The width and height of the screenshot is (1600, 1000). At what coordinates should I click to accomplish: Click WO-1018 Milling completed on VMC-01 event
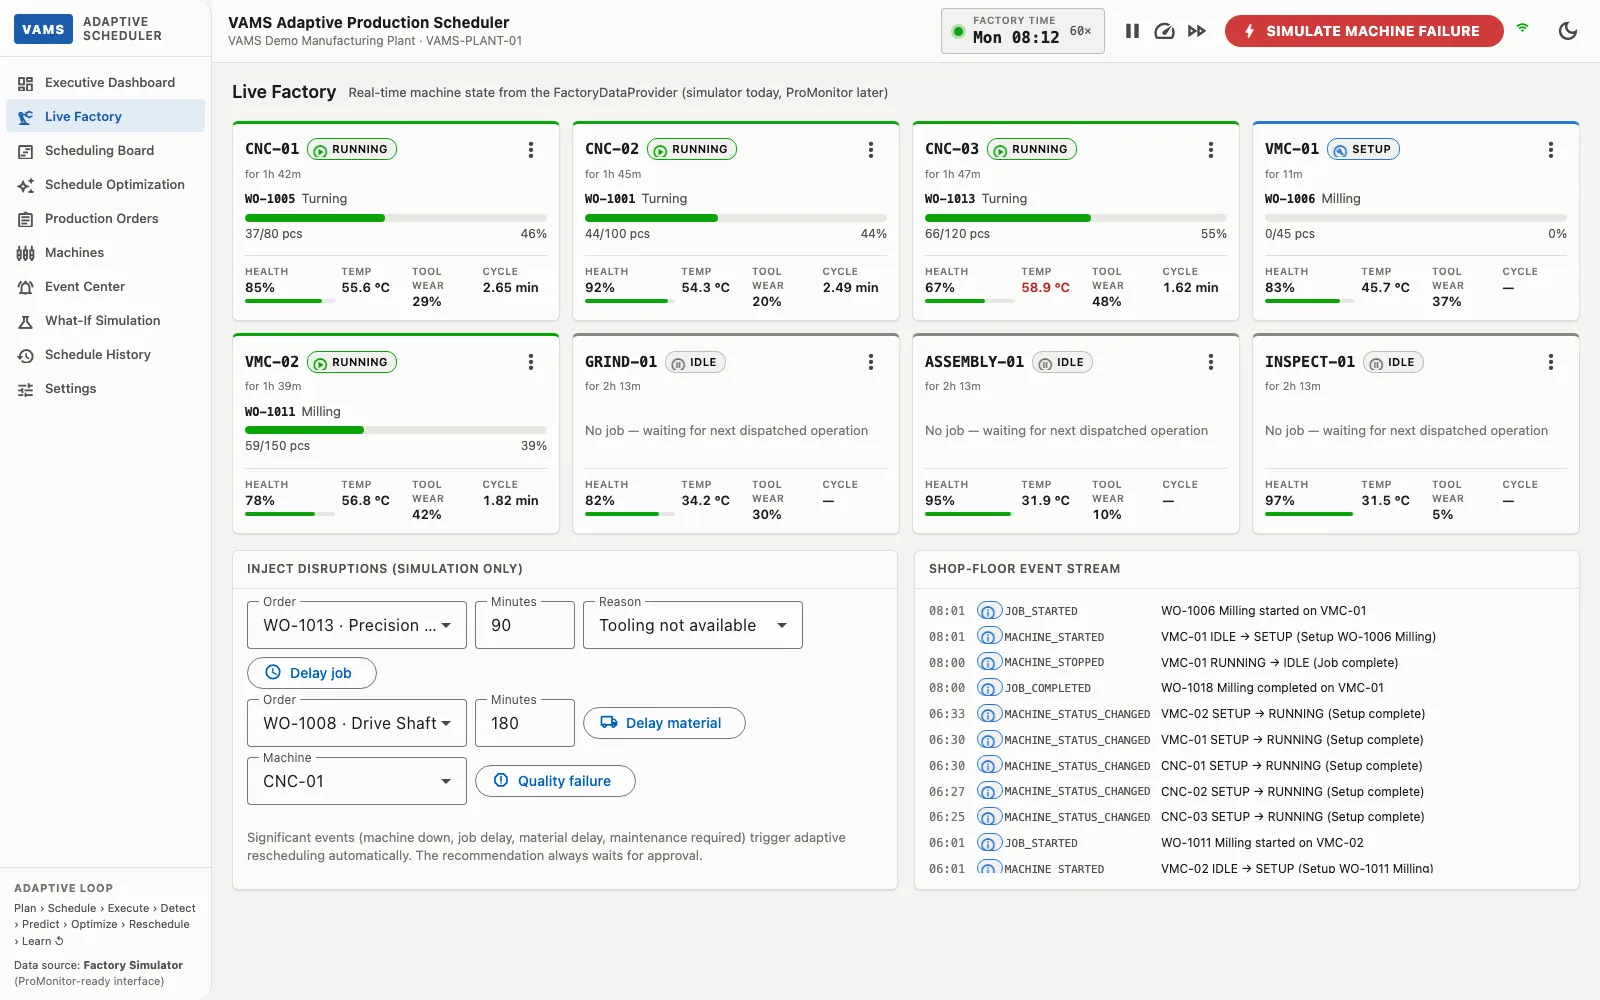point(1272,688)
